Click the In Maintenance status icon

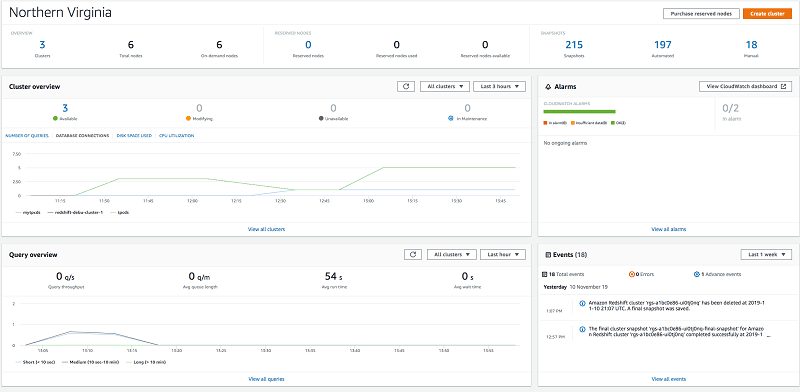click(x=451, y=118)
